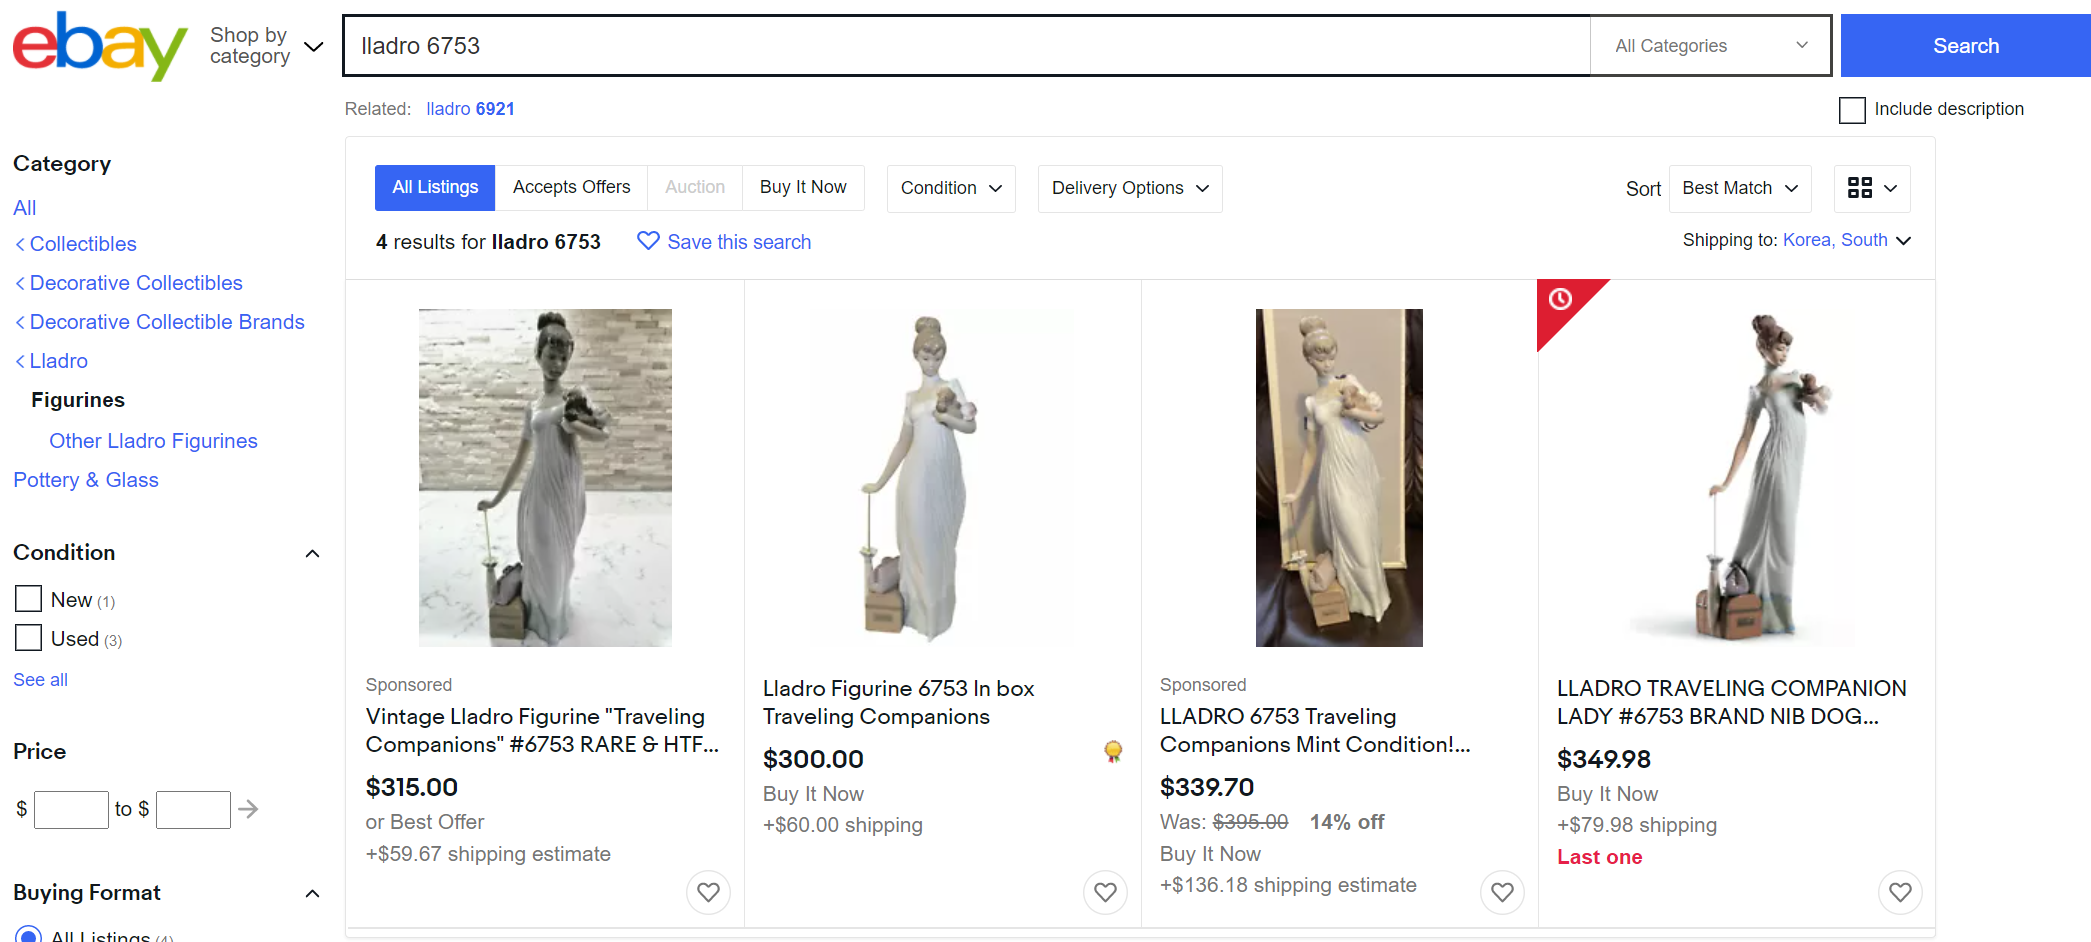
Task: Click the $315.00 price
Action: pos(412,788)
